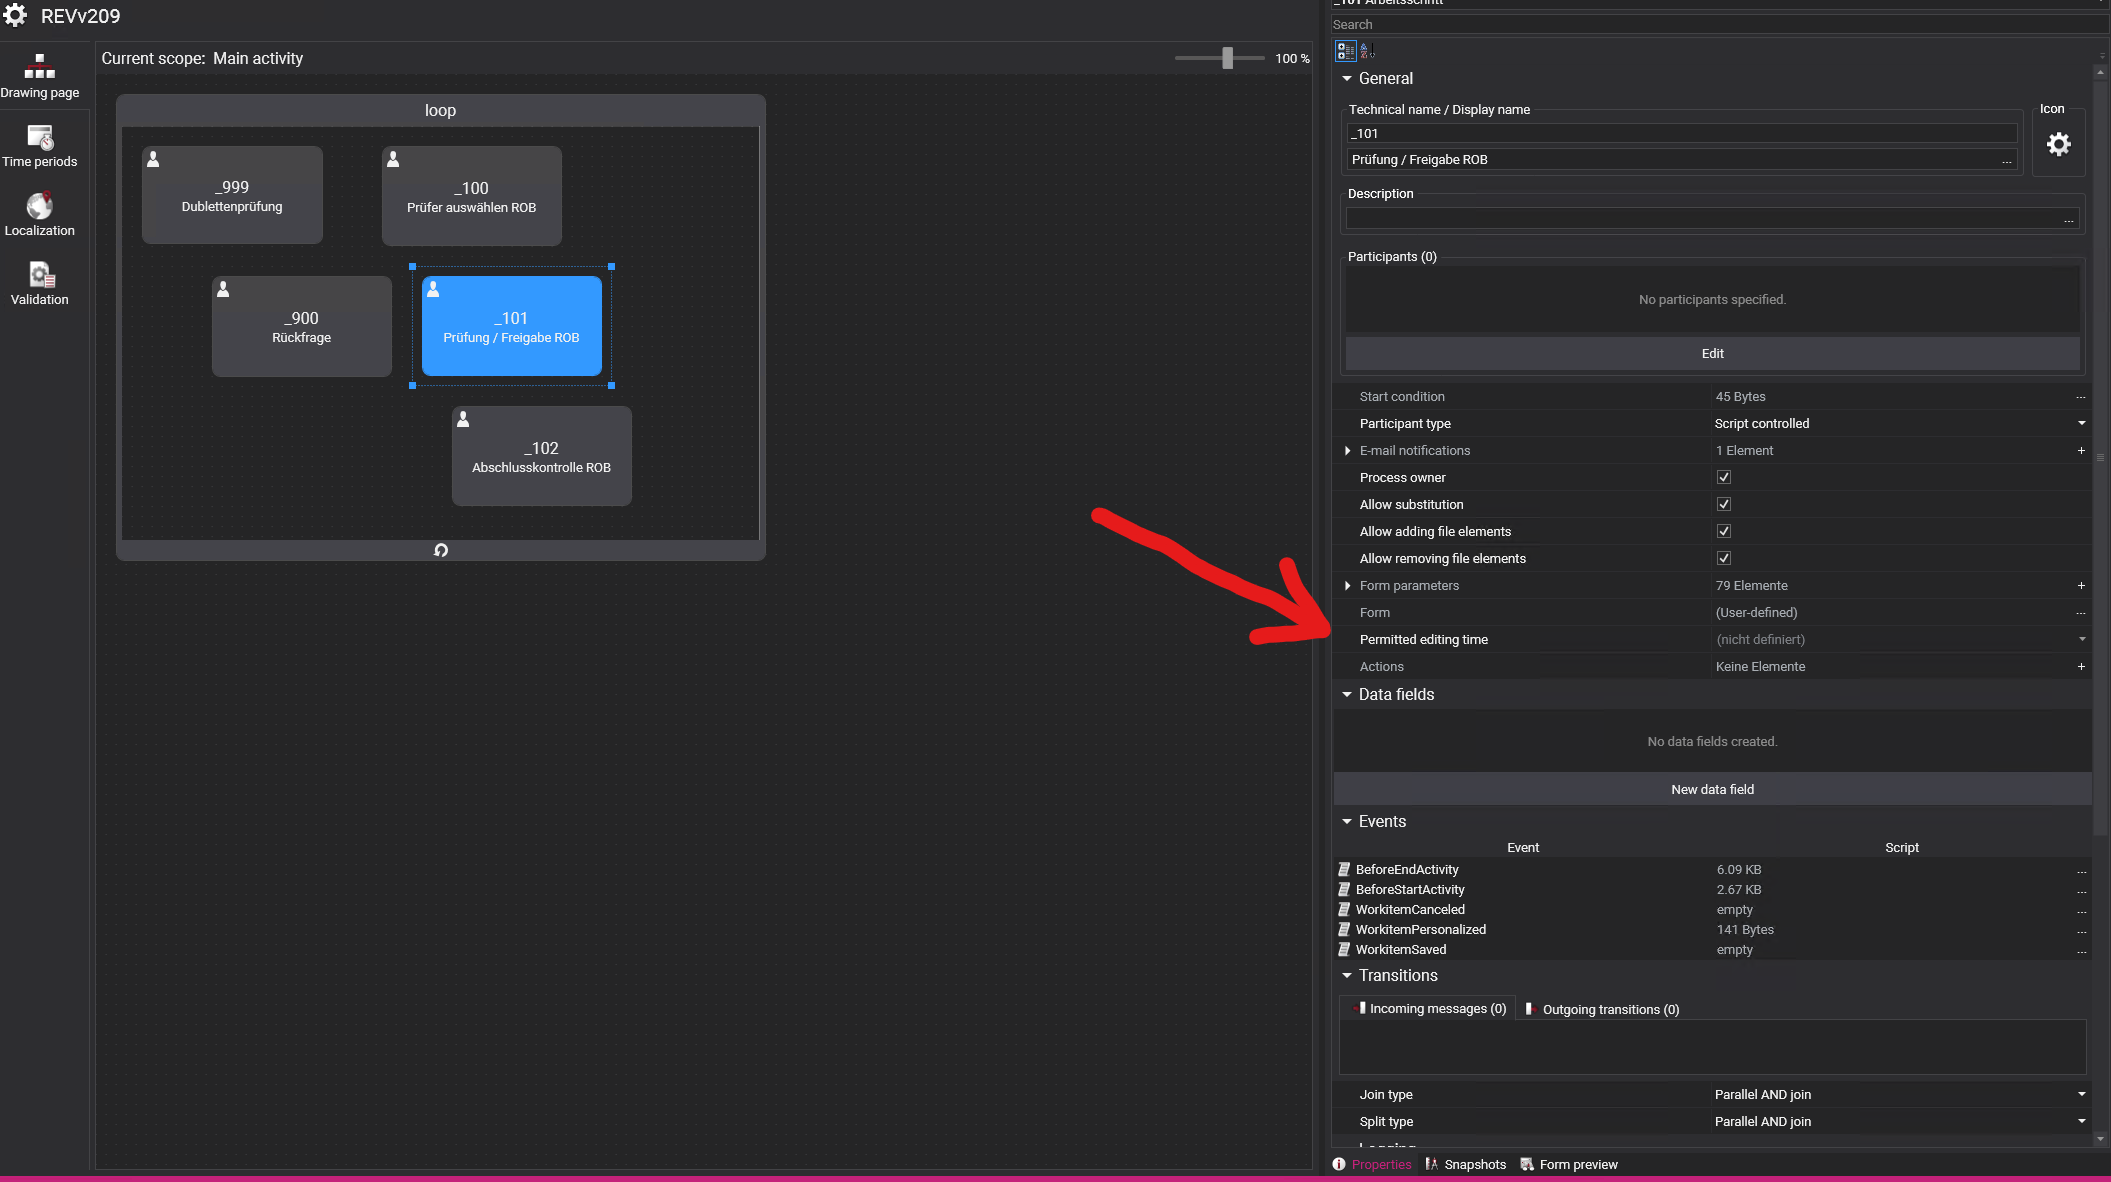Switch properties to categorized view
The height and width of the screenshot is (1182, 2111).
tap(1346, 51)
